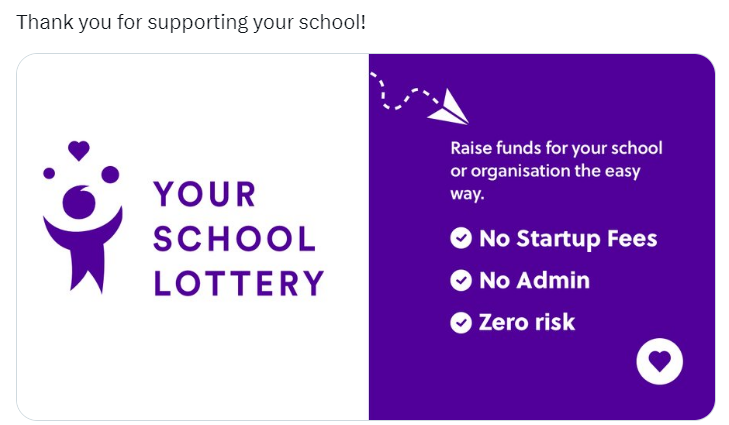Click checkmark beside Zero risk
The width and height of the screenshot is (729, 425).
click(461, 322)
